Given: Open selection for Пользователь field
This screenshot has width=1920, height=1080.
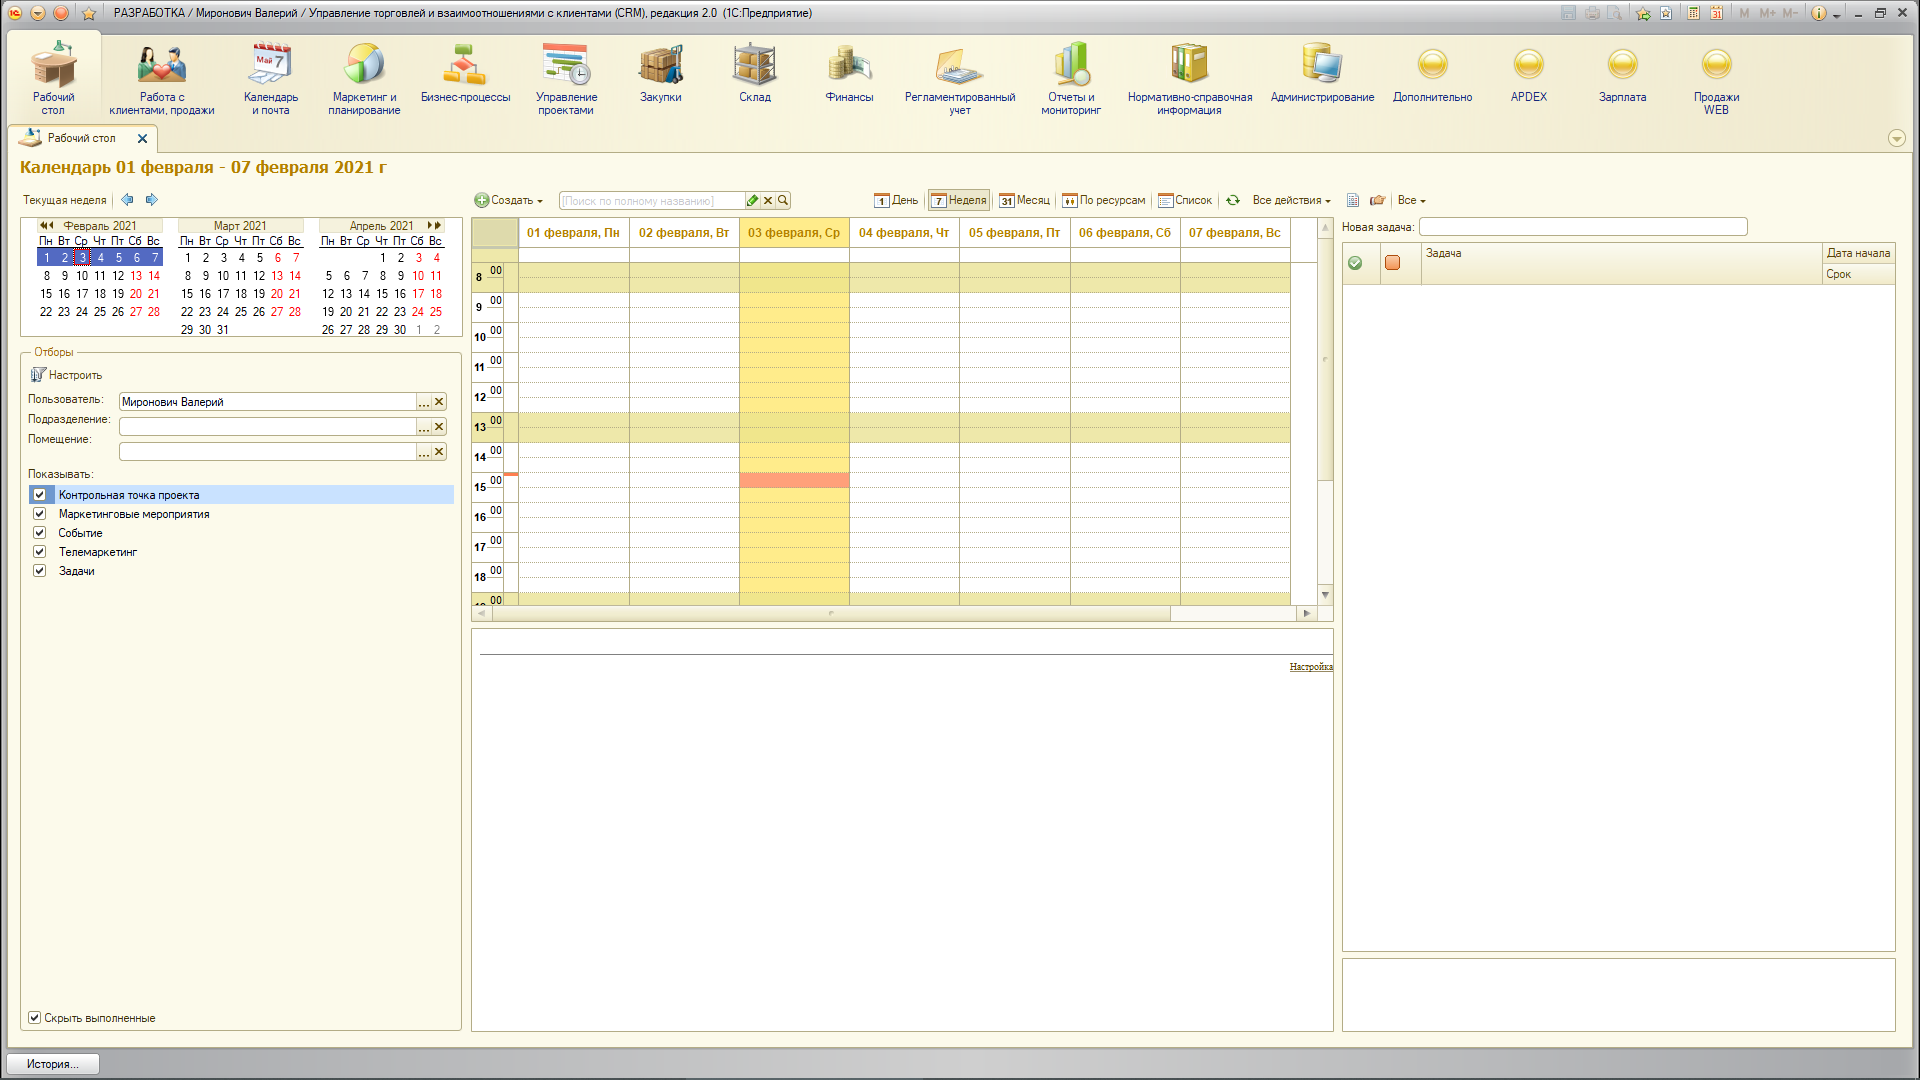Looking at the screenshot, I should [424, 402].
